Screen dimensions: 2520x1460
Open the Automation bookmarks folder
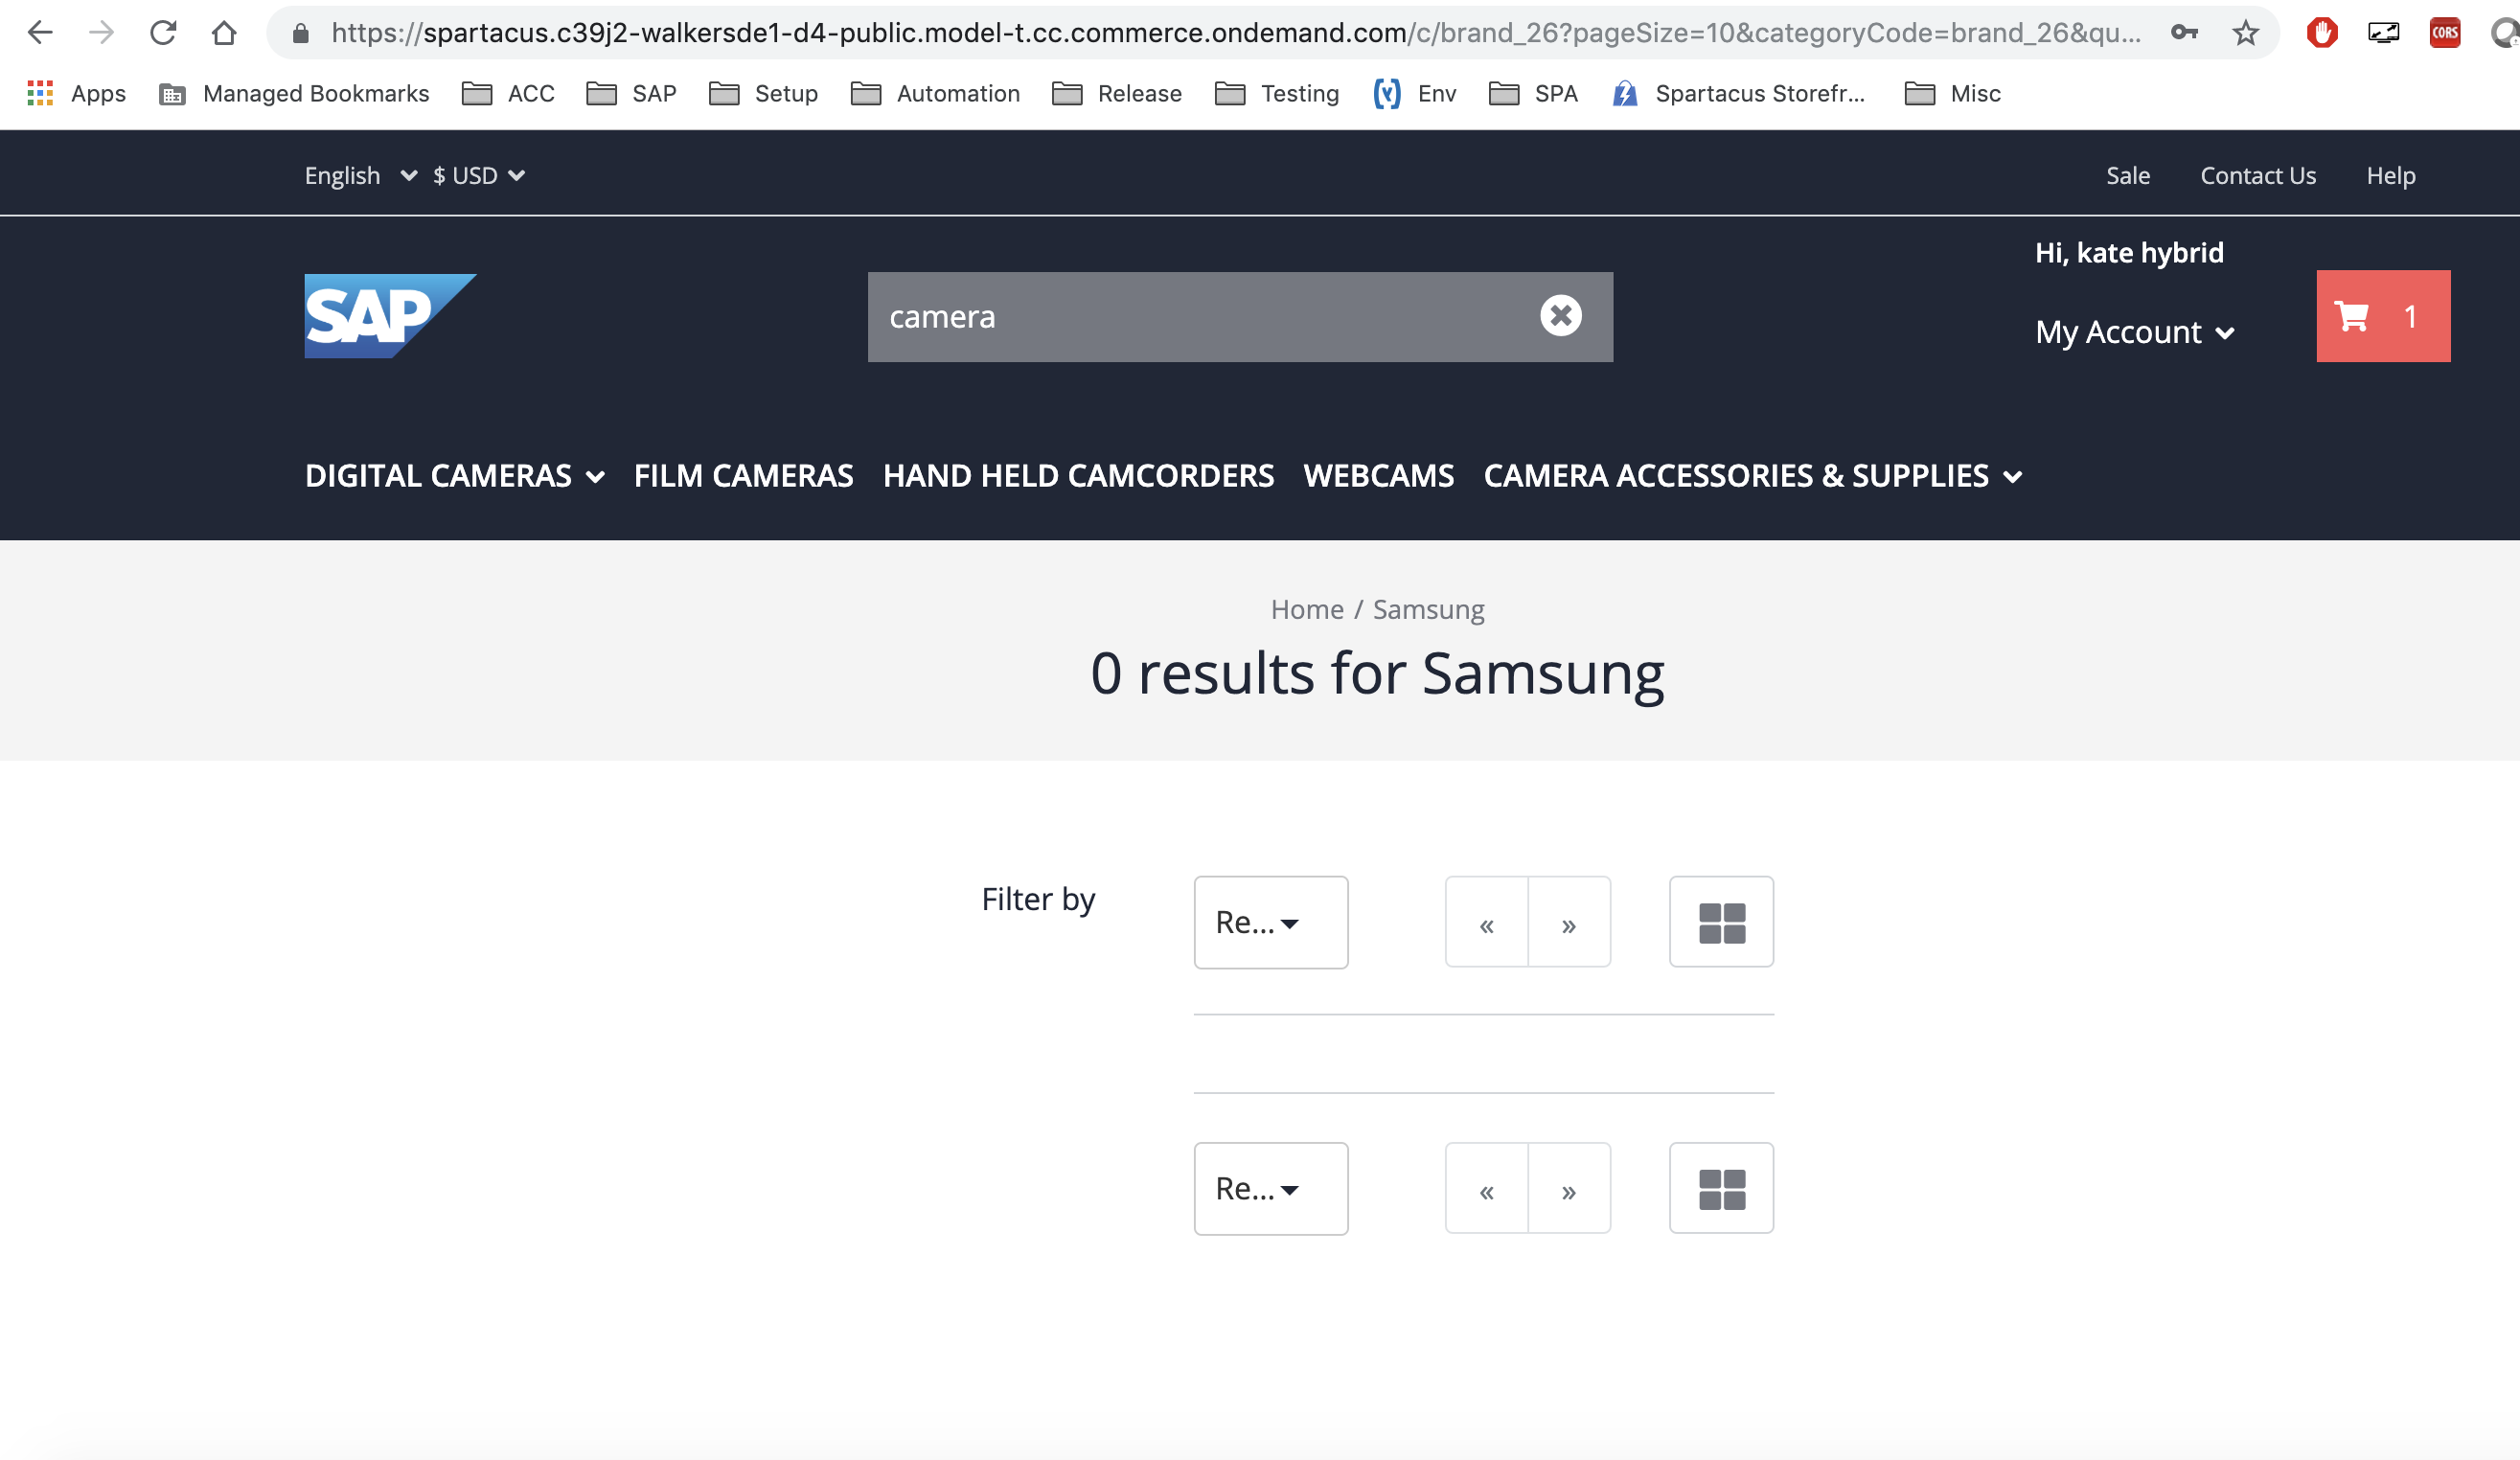point(935,93)
